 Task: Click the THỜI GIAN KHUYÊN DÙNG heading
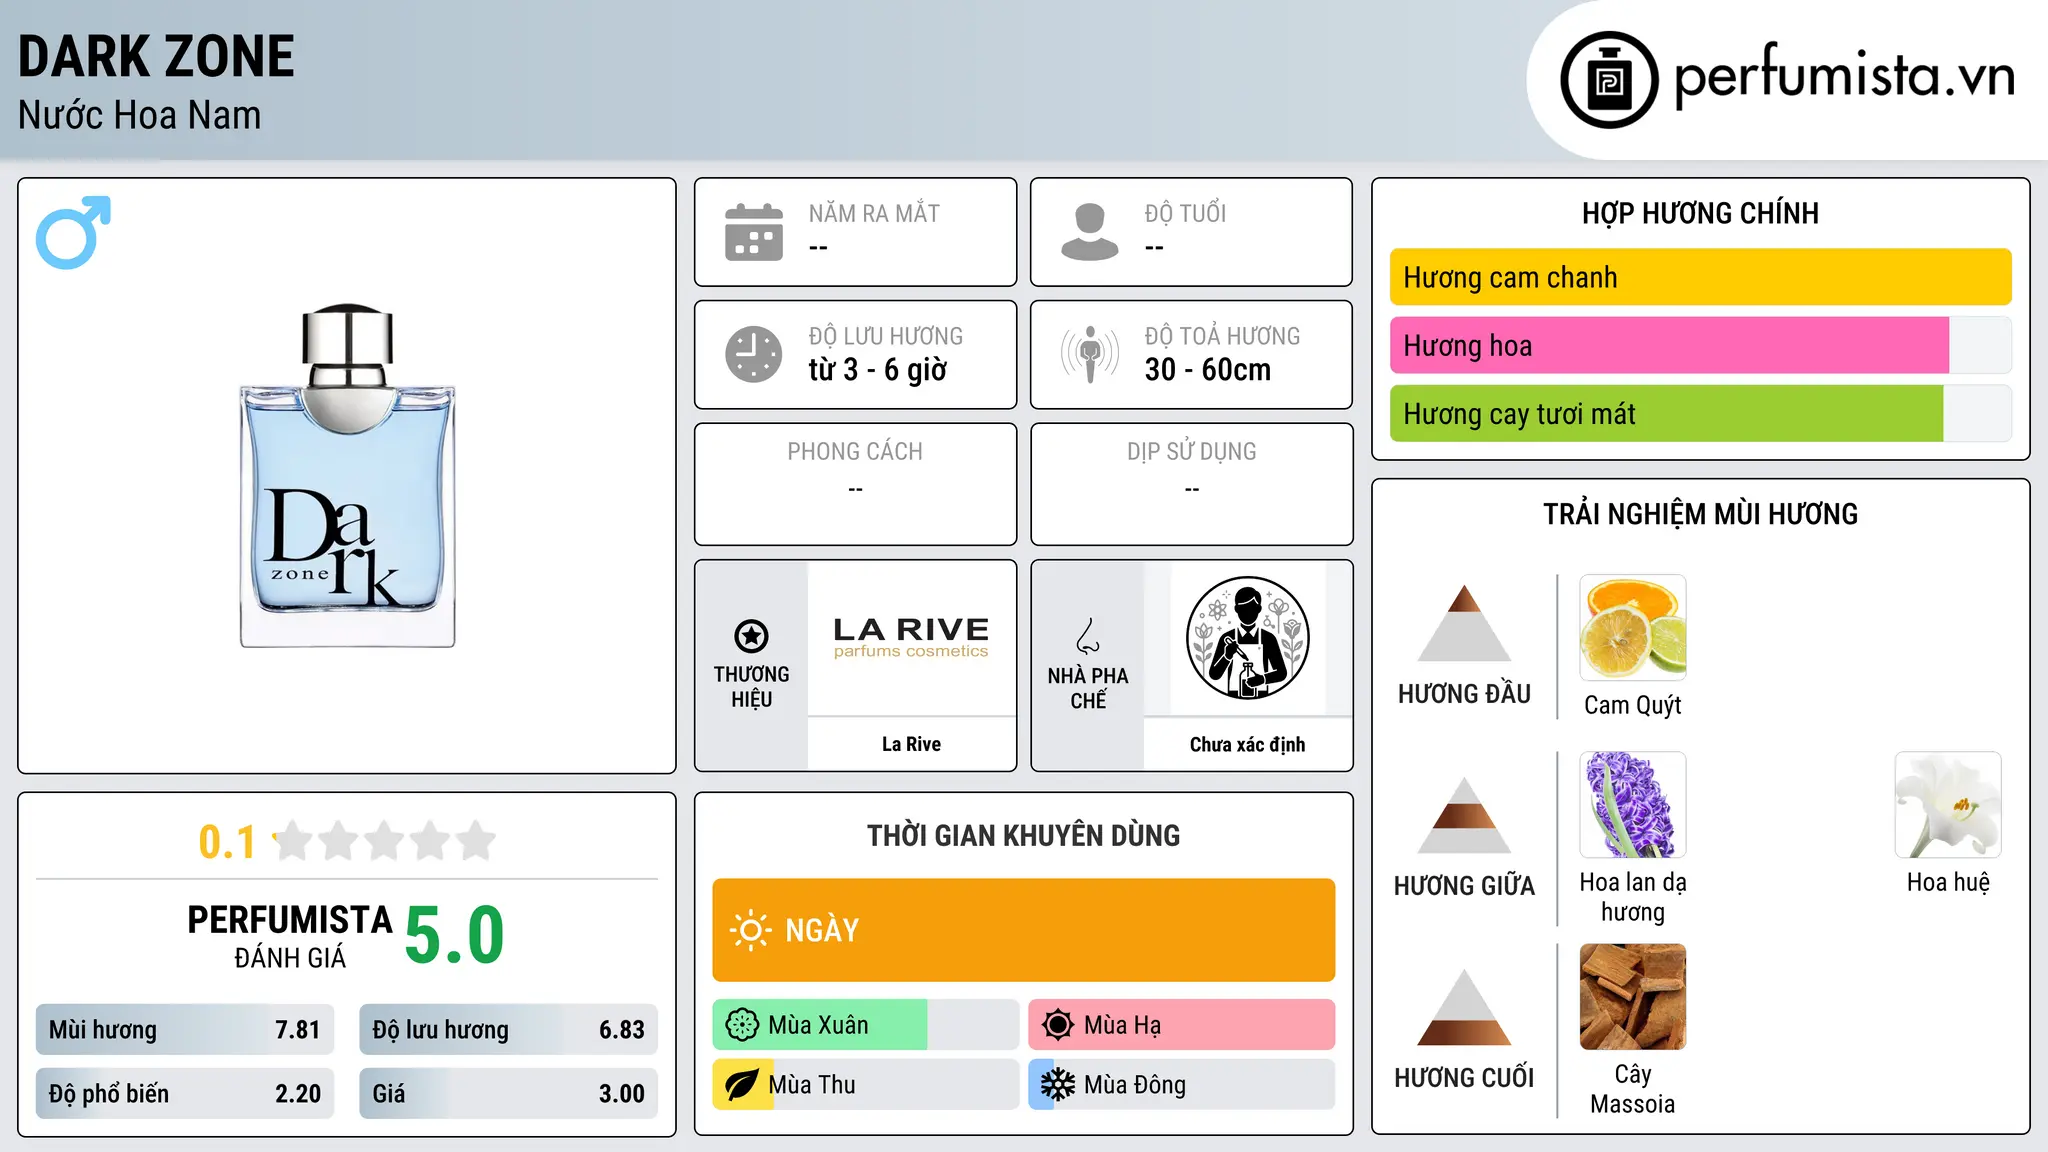(1023, 835)
